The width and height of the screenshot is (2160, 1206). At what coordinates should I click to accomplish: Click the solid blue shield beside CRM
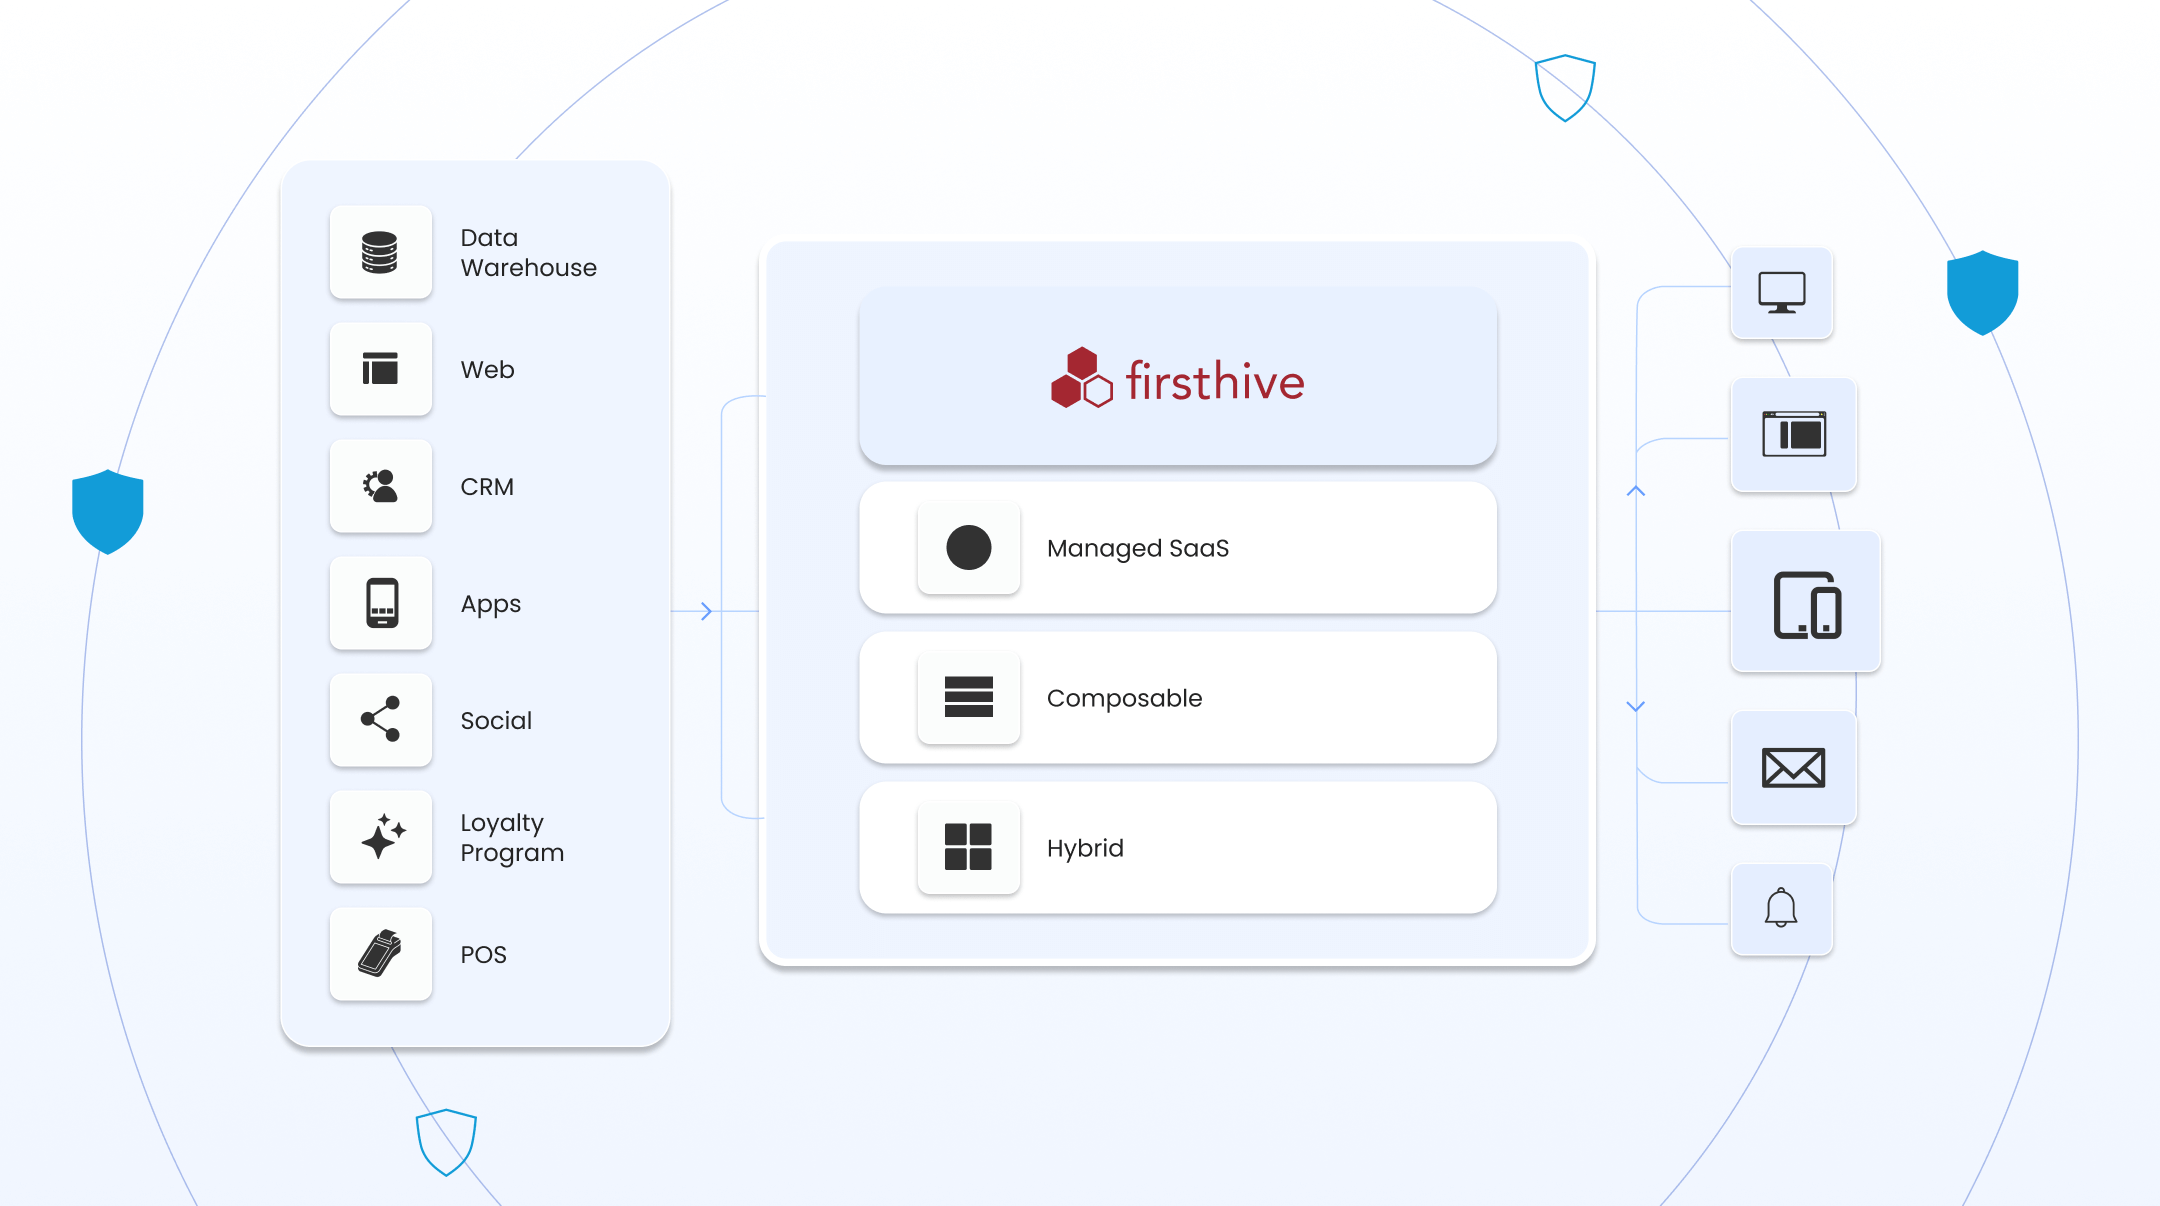coord(108,511)
